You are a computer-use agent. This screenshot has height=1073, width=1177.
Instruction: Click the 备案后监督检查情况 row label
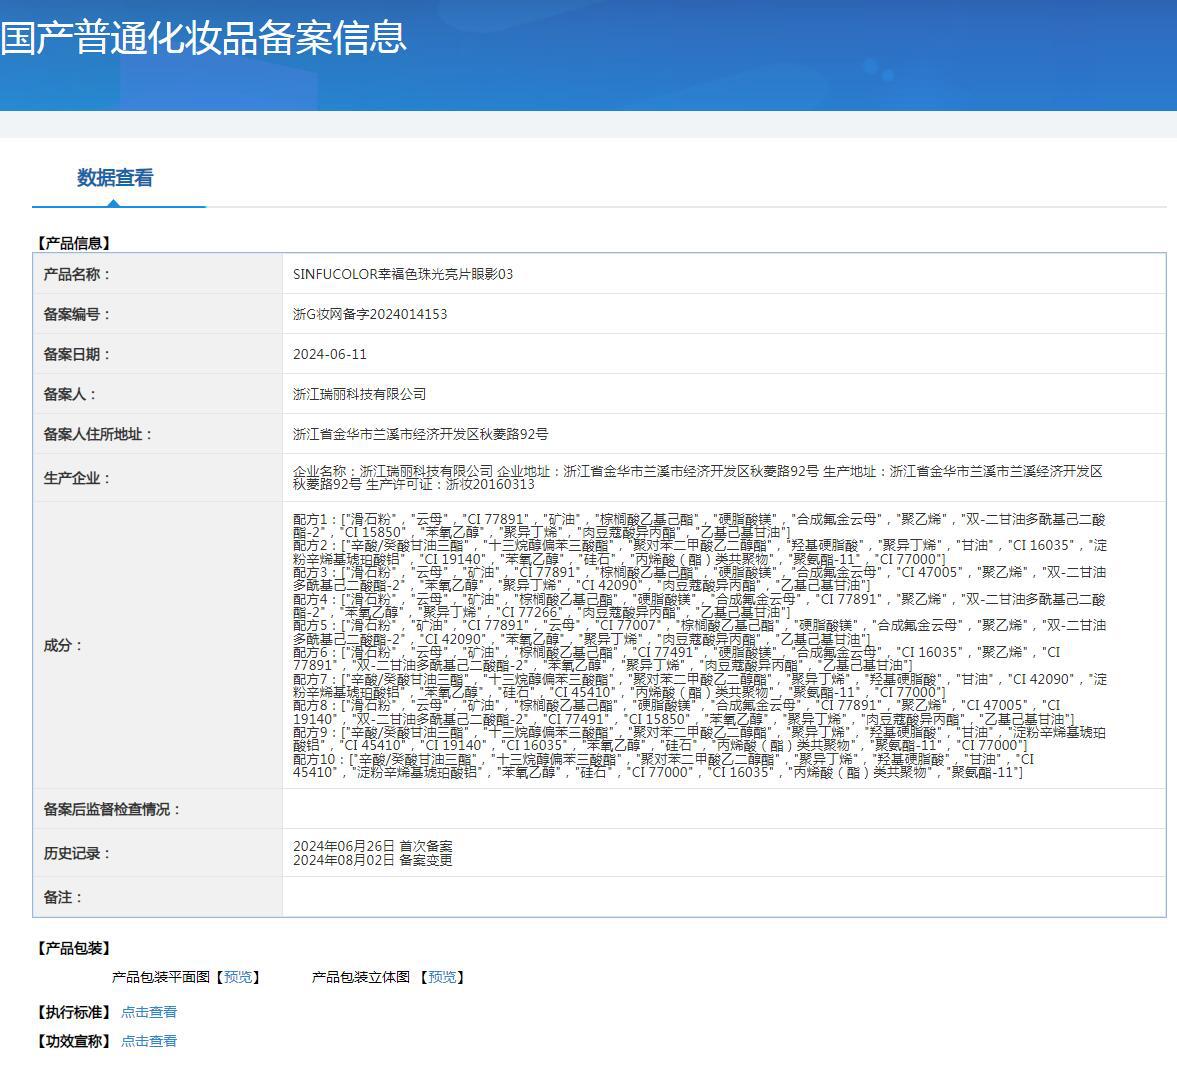(x=112, y=809)
